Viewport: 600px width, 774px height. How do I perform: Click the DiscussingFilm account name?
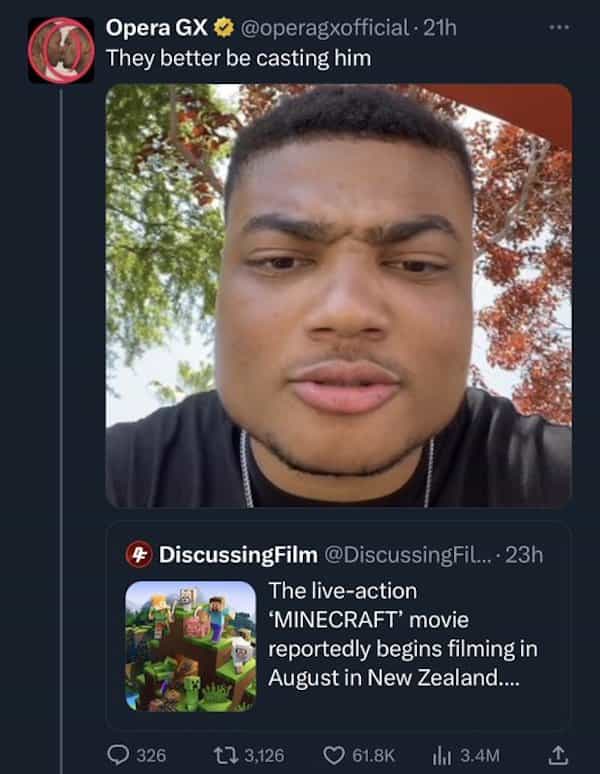pos(238,554)
